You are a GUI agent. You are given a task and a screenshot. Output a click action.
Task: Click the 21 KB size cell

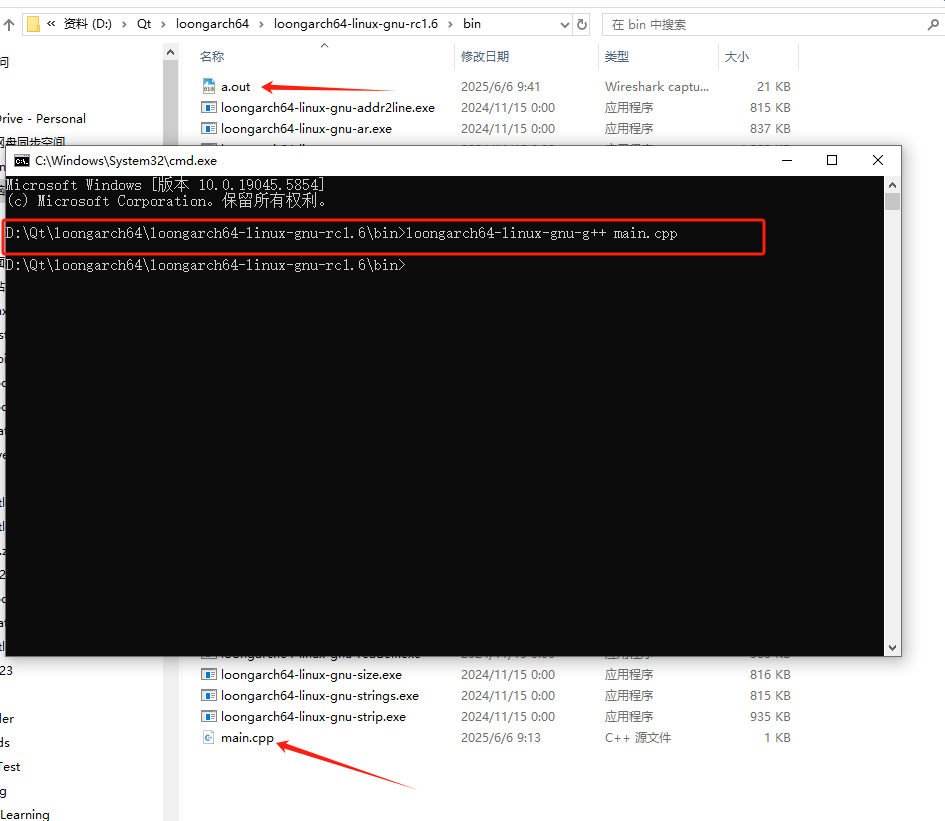pyautogui.click(x=773, y=87)
